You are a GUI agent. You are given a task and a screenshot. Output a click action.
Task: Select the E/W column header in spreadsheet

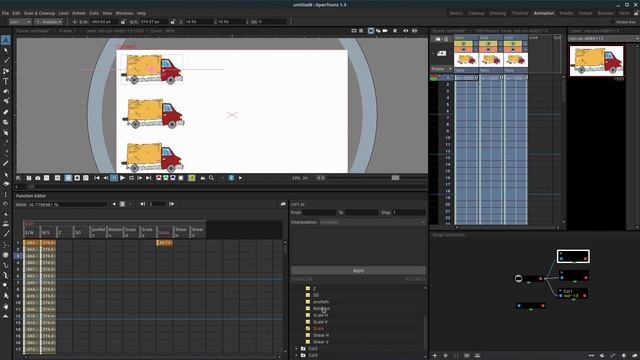(x=31, y=232)
